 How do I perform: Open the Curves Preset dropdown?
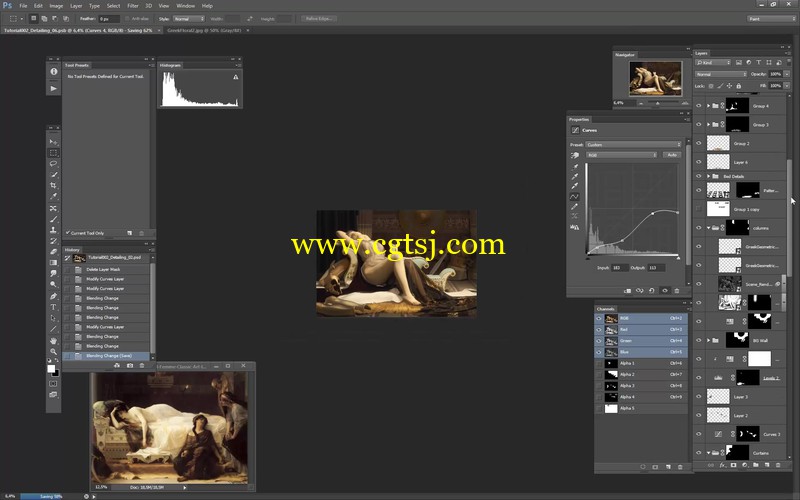(633, 144)
